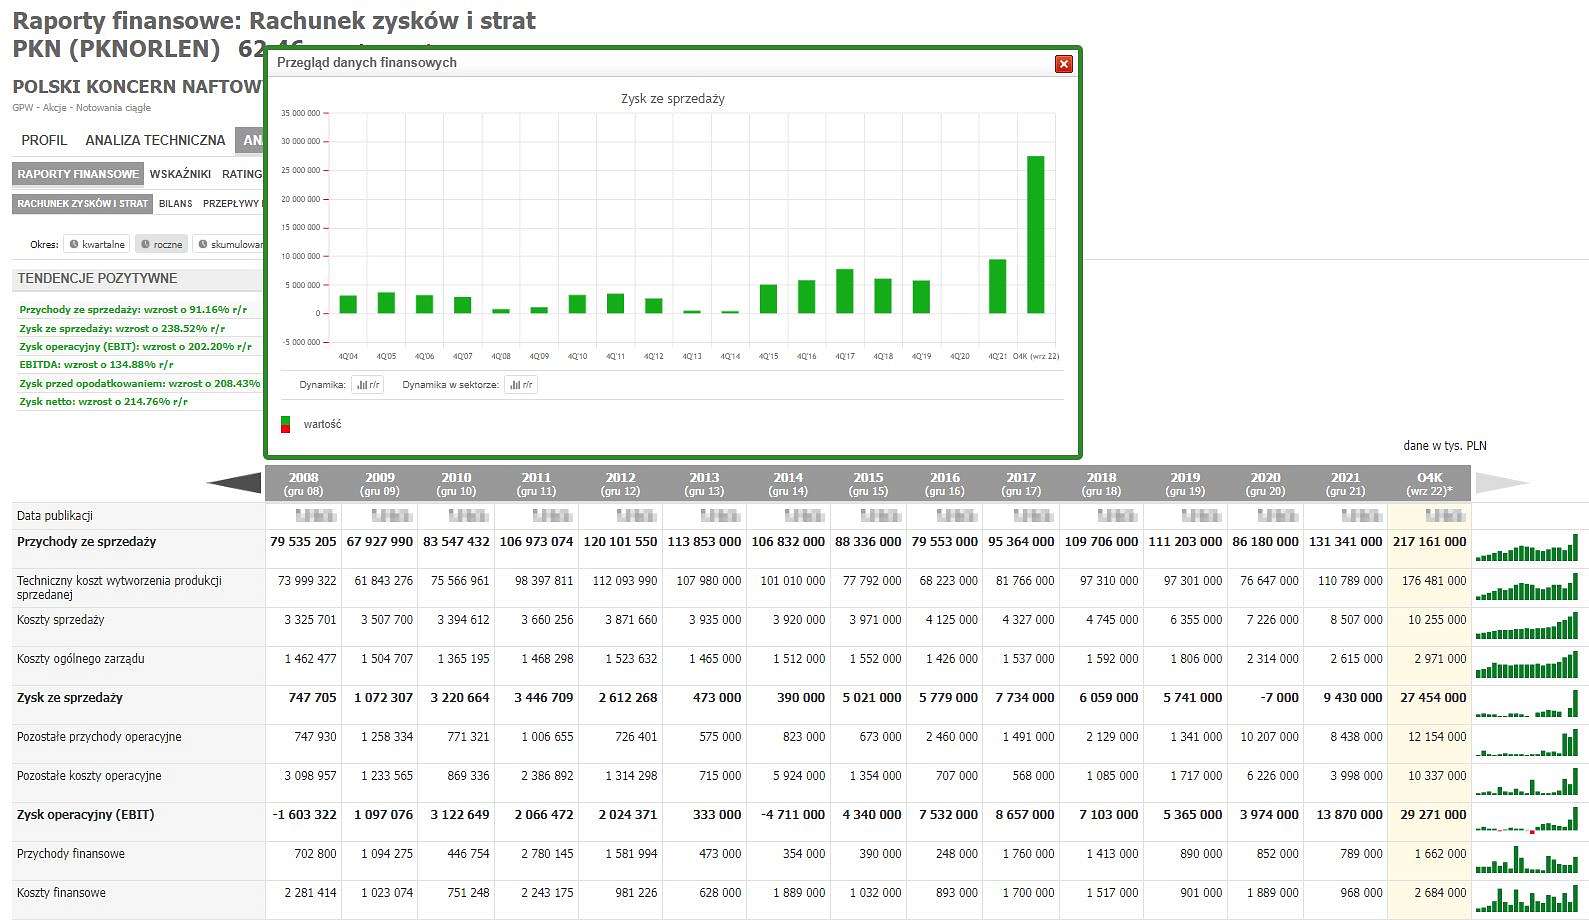
Task: Click the 13 870 000 EBIT cell for 2021
Action: (x=1349, y=815)
